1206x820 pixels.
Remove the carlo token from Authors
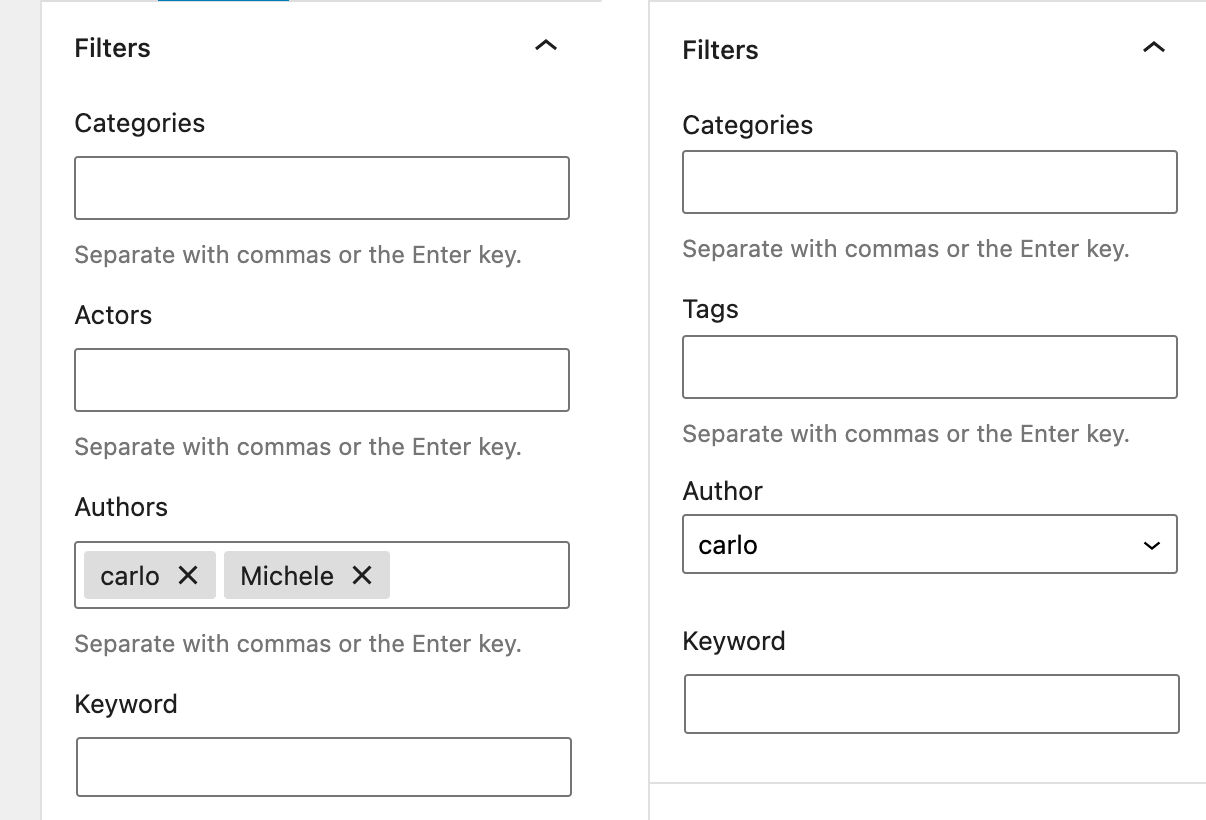188,575
